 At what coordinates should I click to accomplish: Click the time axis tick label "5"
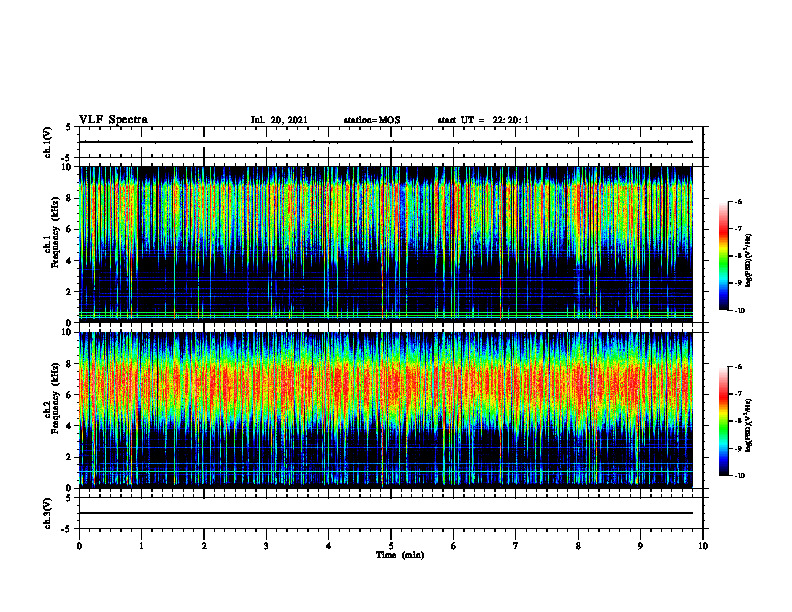tap(391, 546)
